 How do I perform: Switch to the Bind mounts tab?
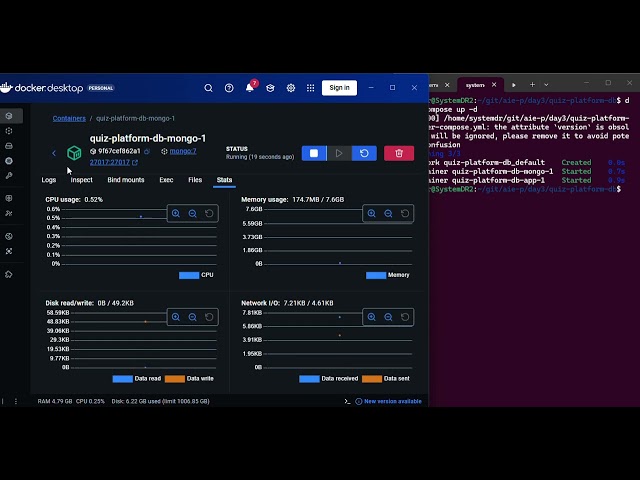pyautogui.click(x=126, y=180)
